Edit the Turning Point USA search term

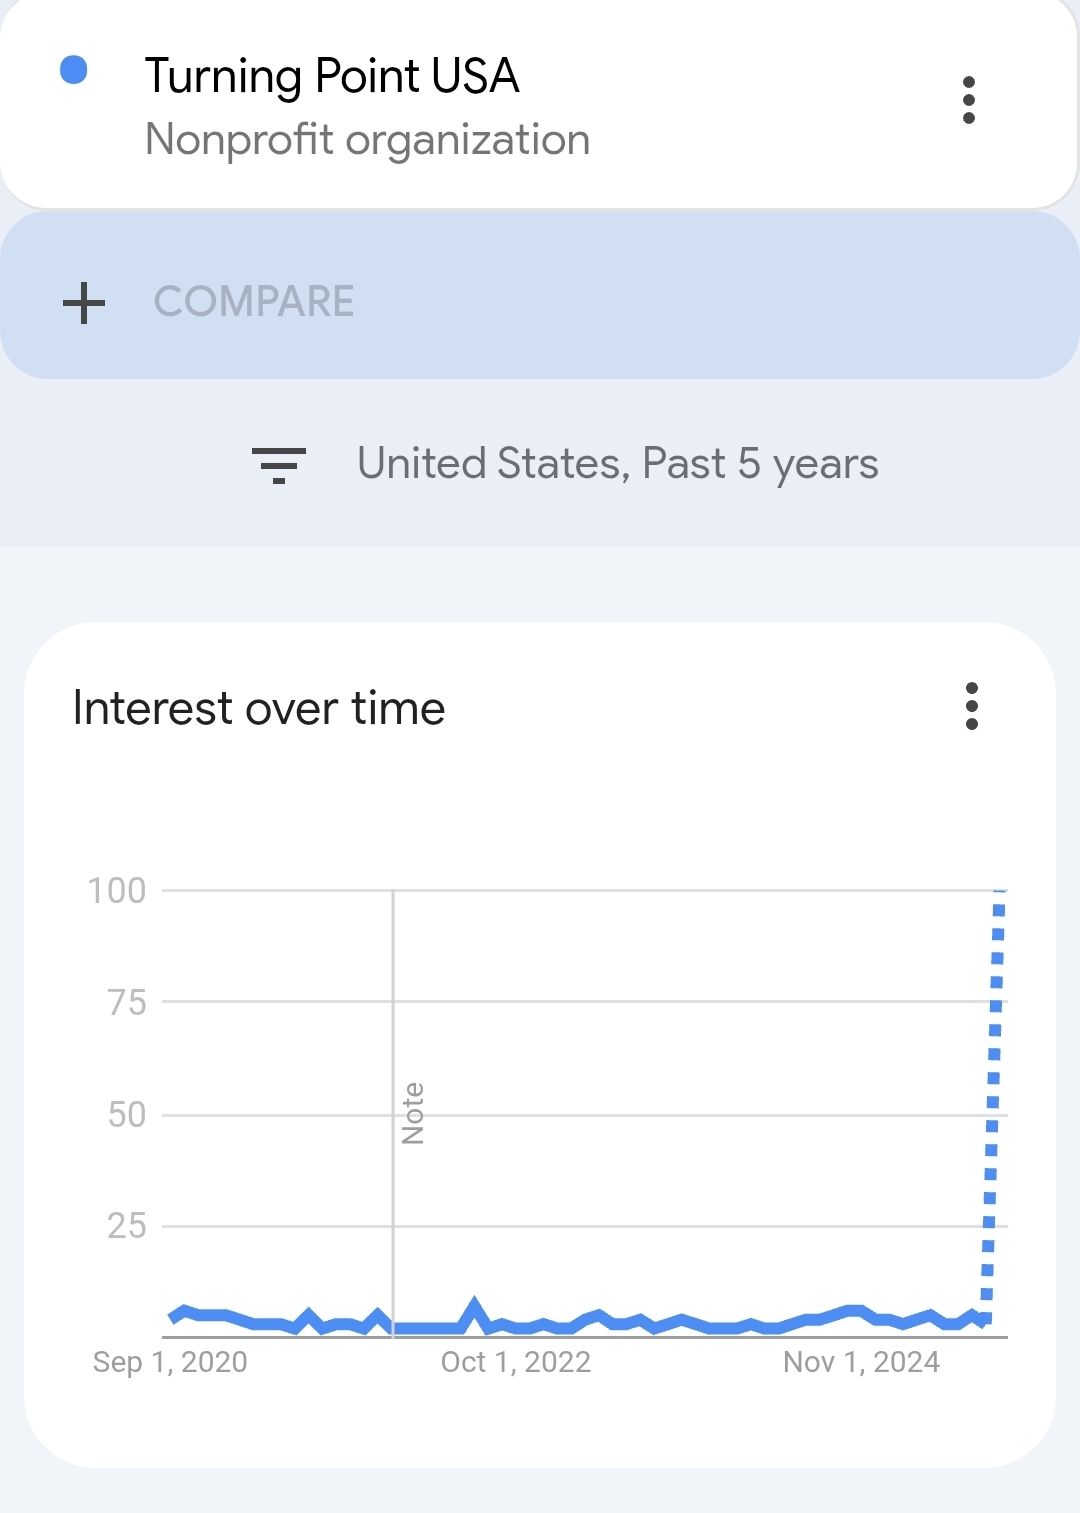tap(332, 76)
